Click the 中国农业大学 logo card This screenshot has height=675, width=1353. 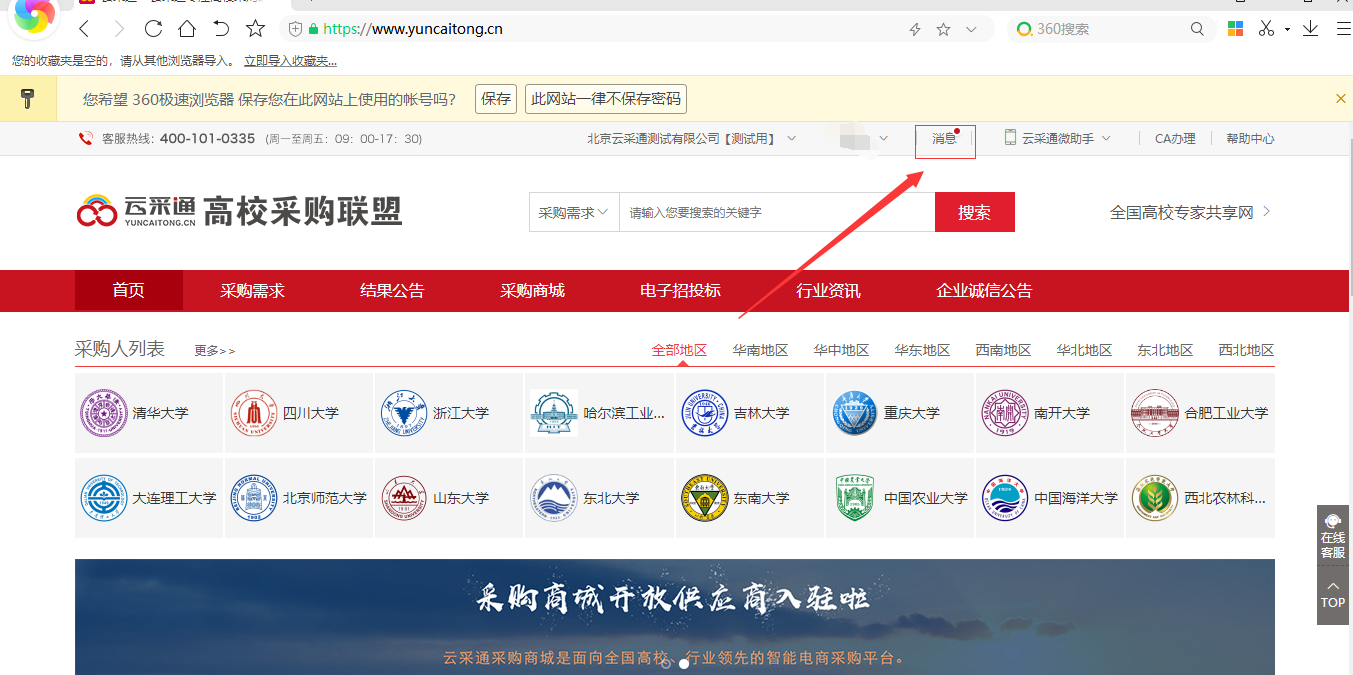click(x=900, y=498)
